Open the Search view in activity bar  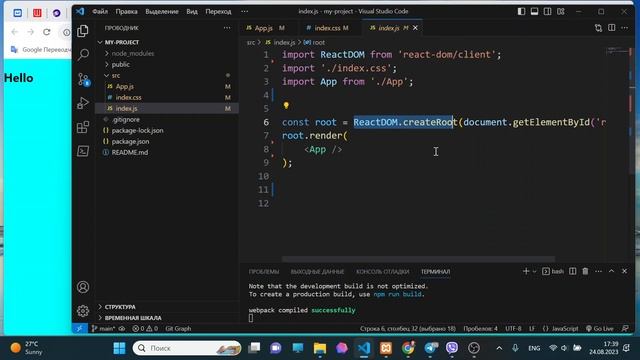[x=83, y=55]
